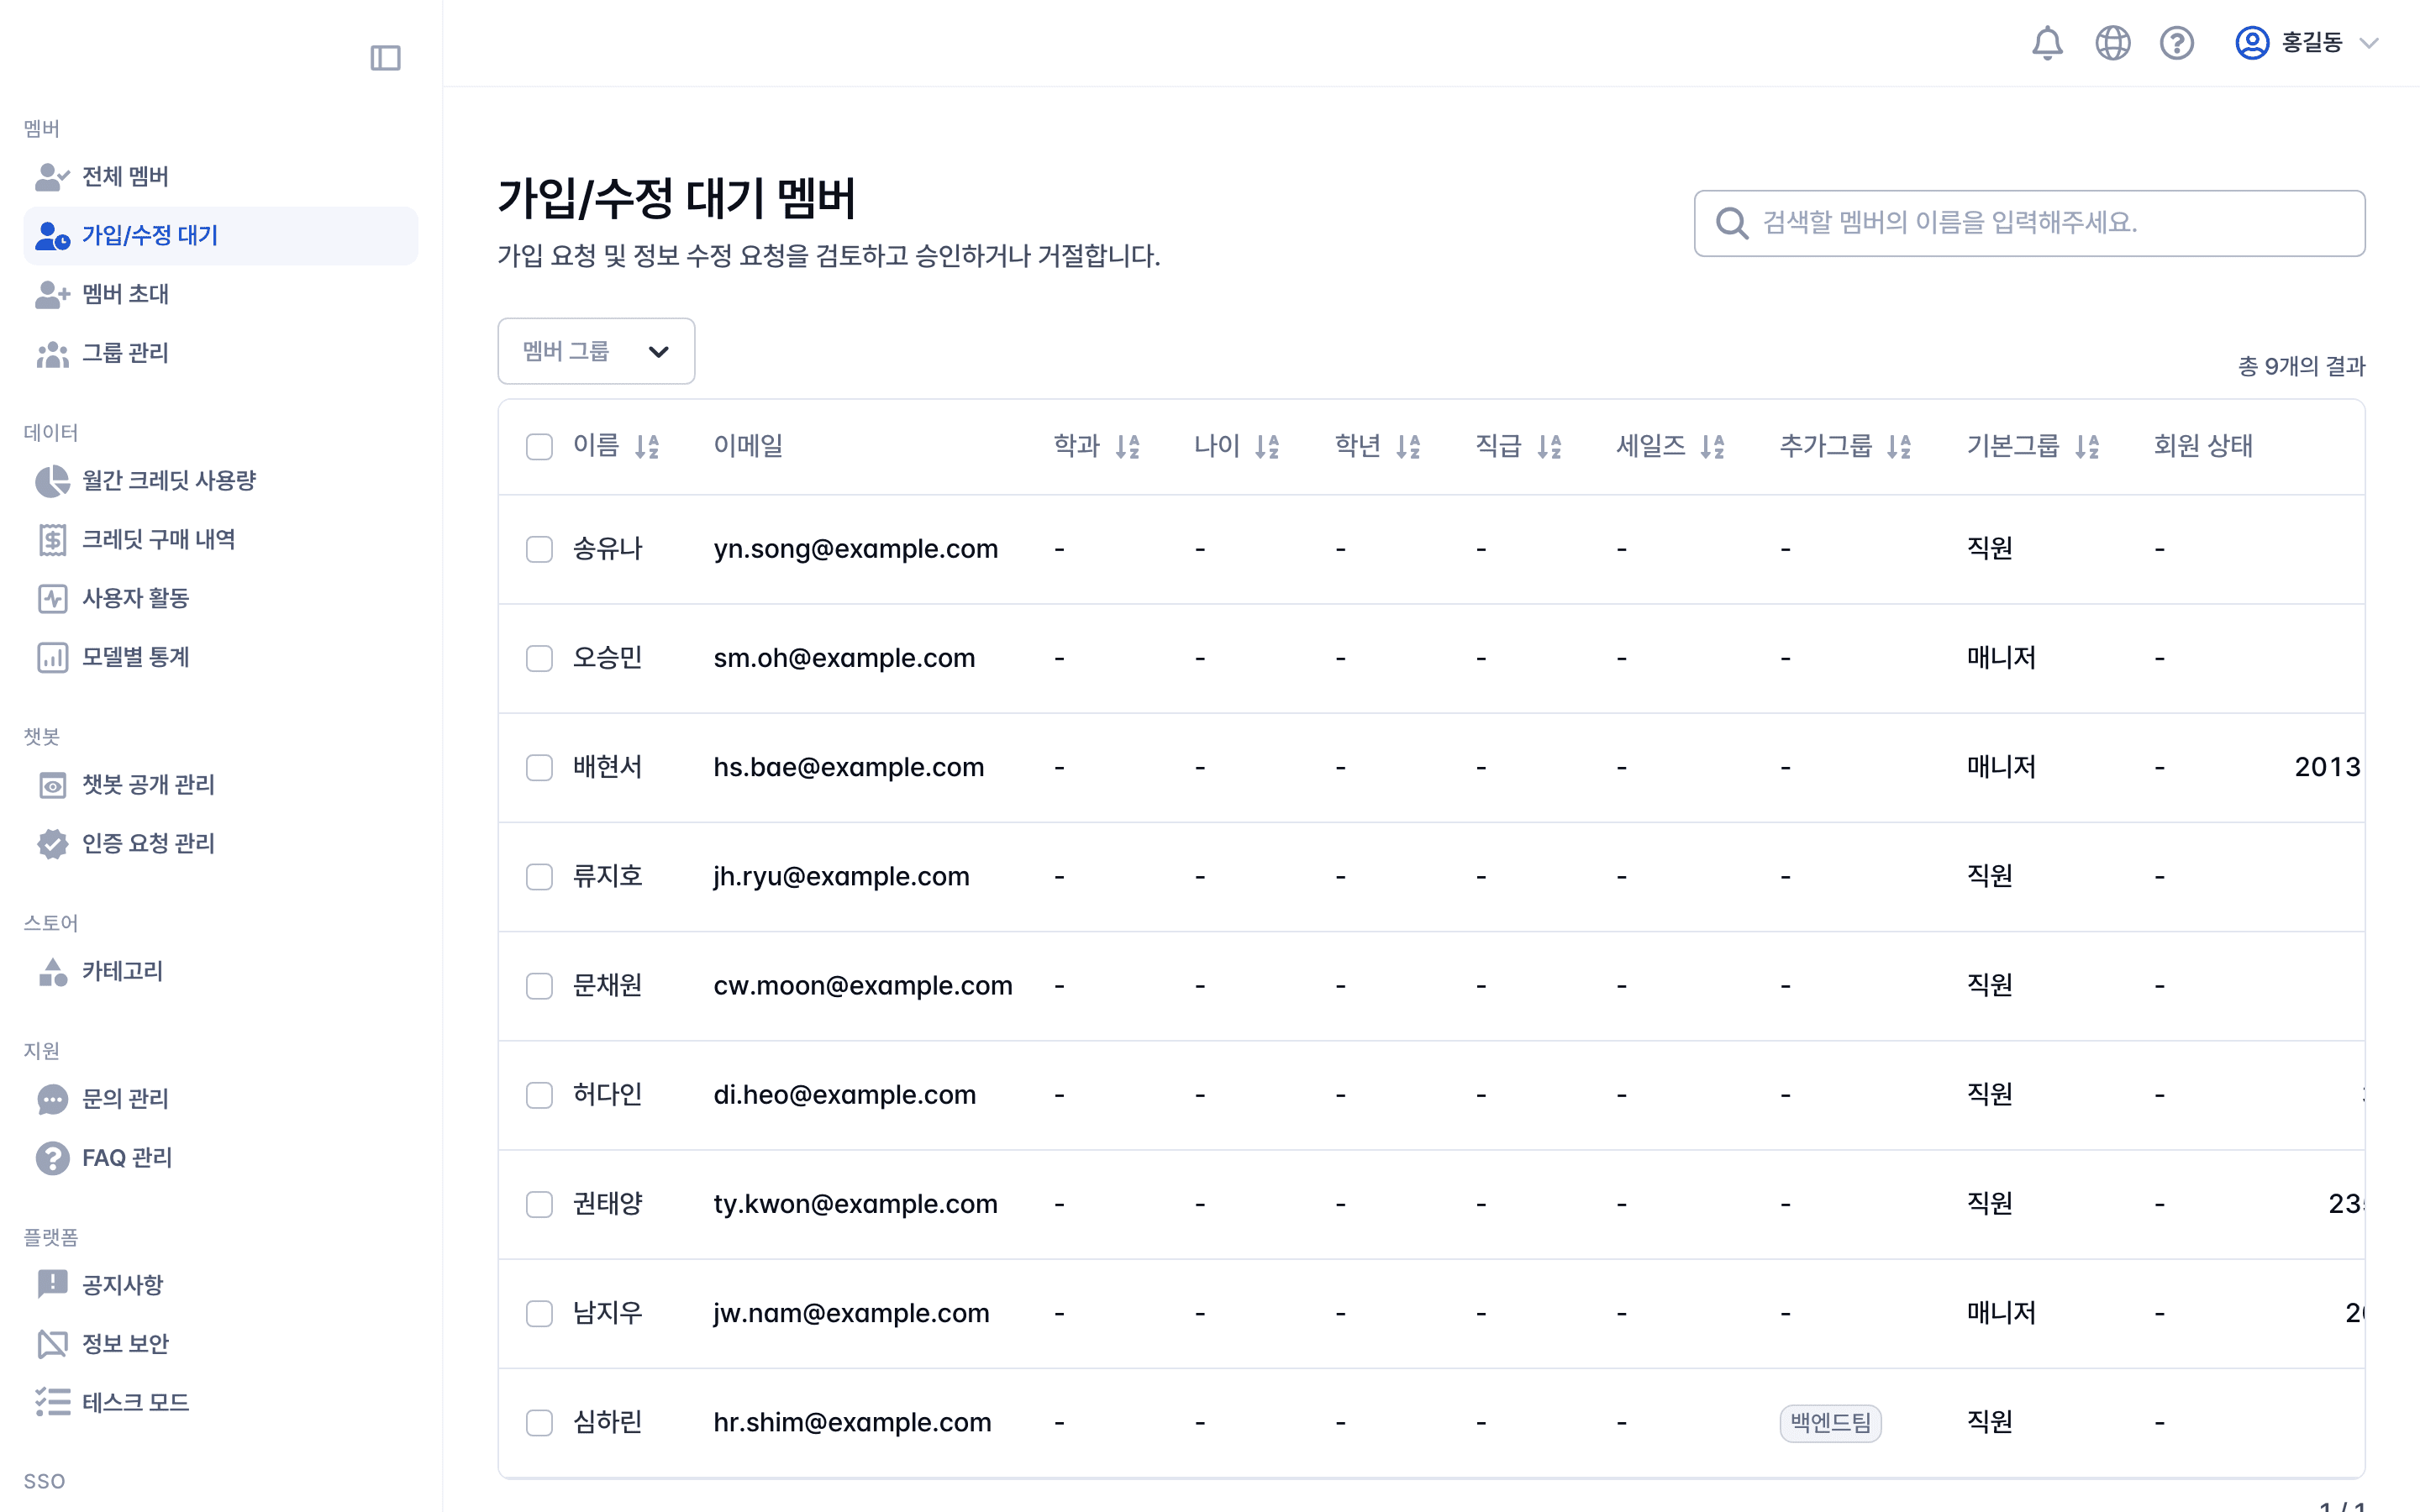Click the 백엔드팀 tag on 심하린's row

pos(1830,1422)
